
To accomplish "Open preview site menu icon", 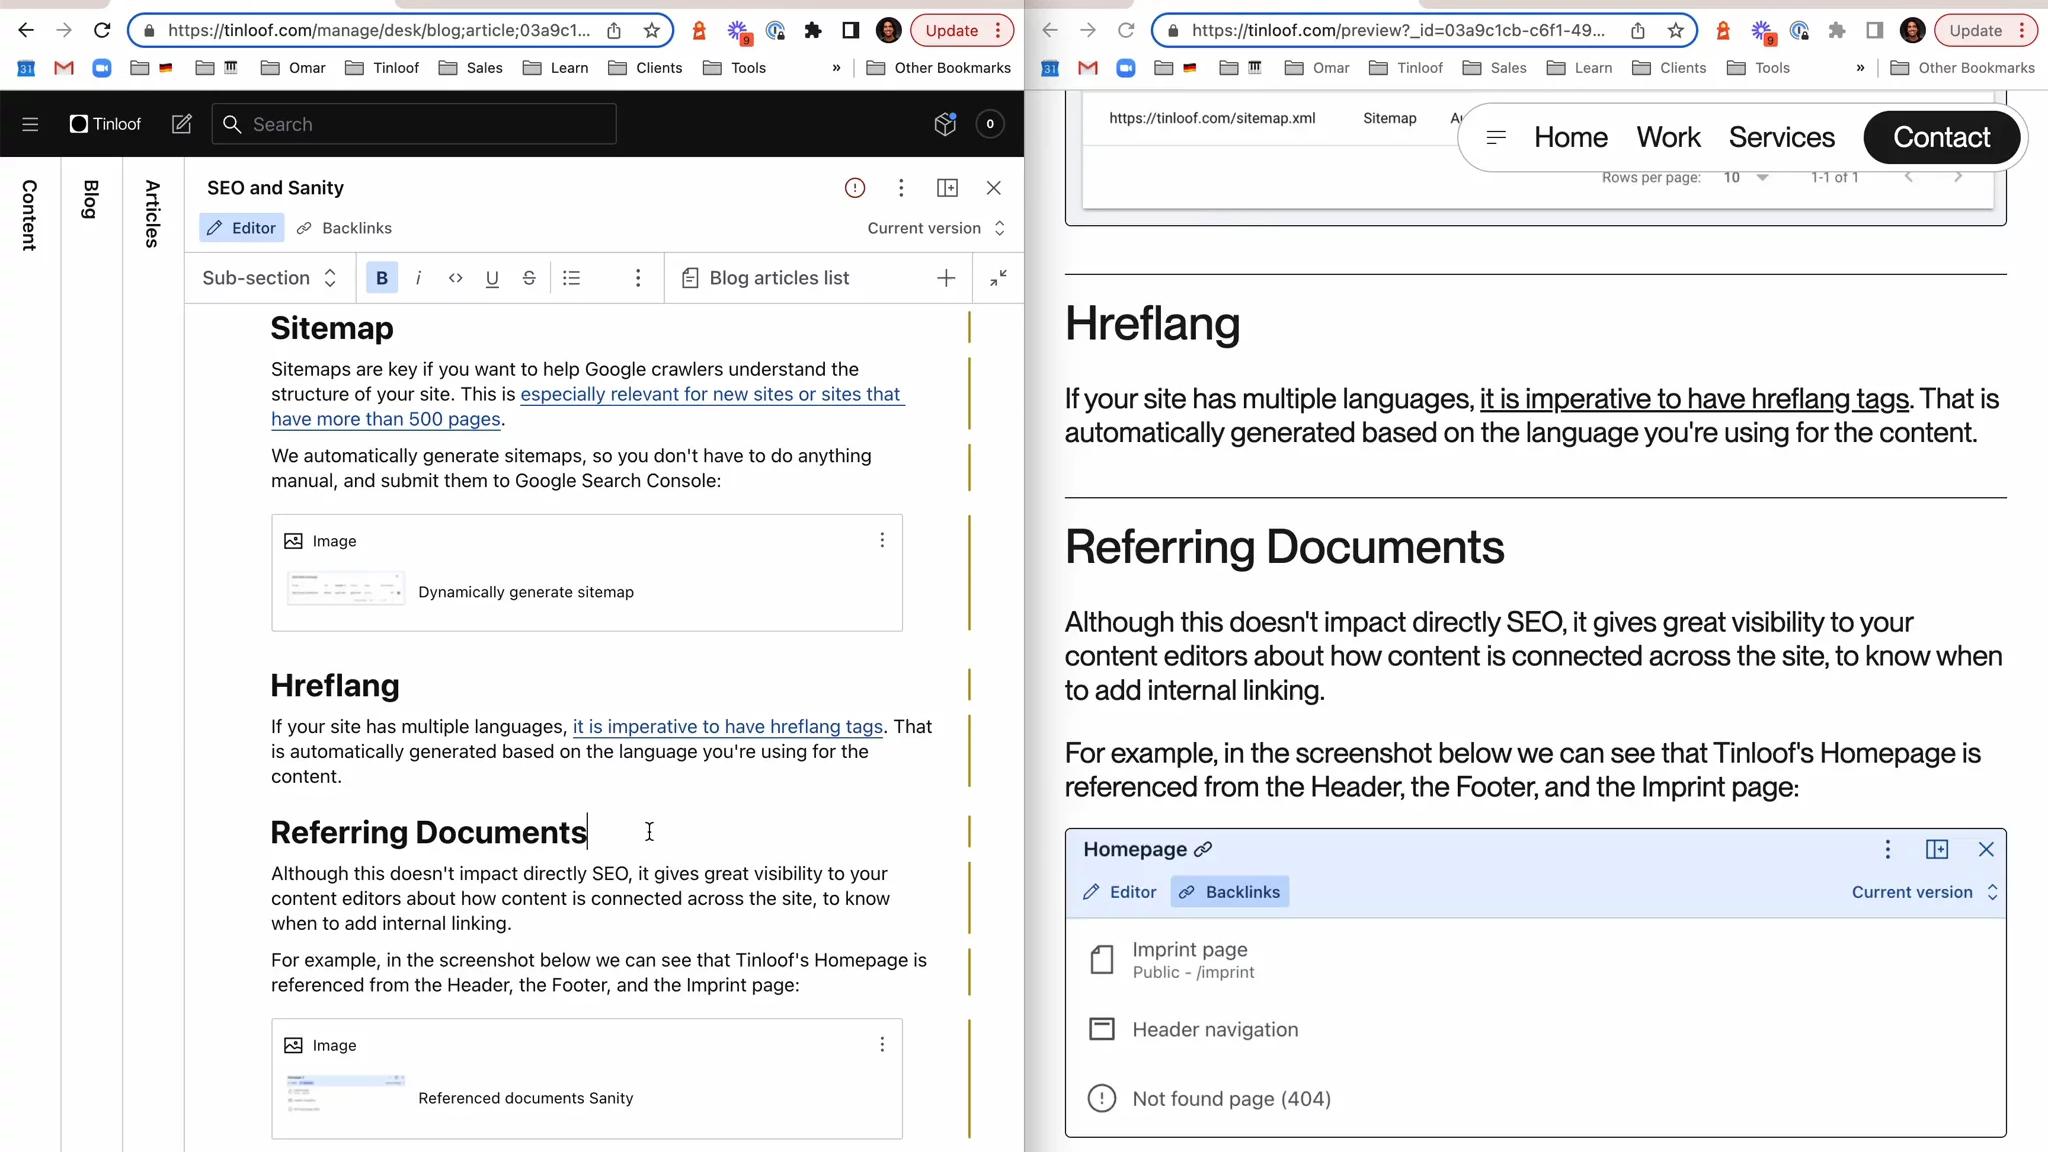I will point(1496,137).
